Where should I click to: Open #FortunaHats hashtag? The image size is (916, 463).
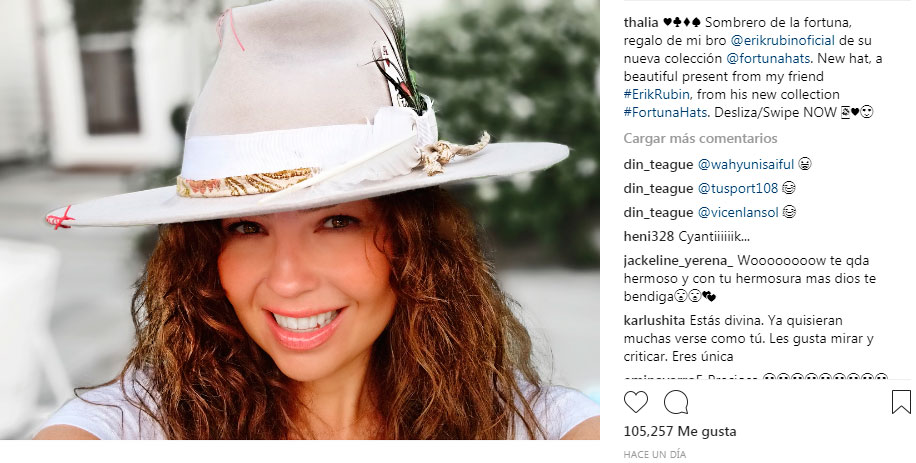tap(665, 112)
